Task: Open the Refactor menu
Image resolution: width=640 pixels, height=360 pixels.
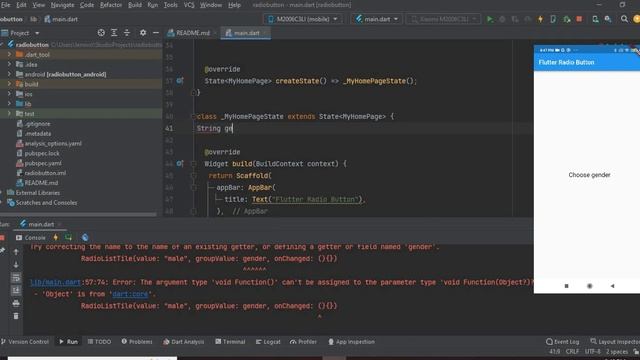Action: 111,5
